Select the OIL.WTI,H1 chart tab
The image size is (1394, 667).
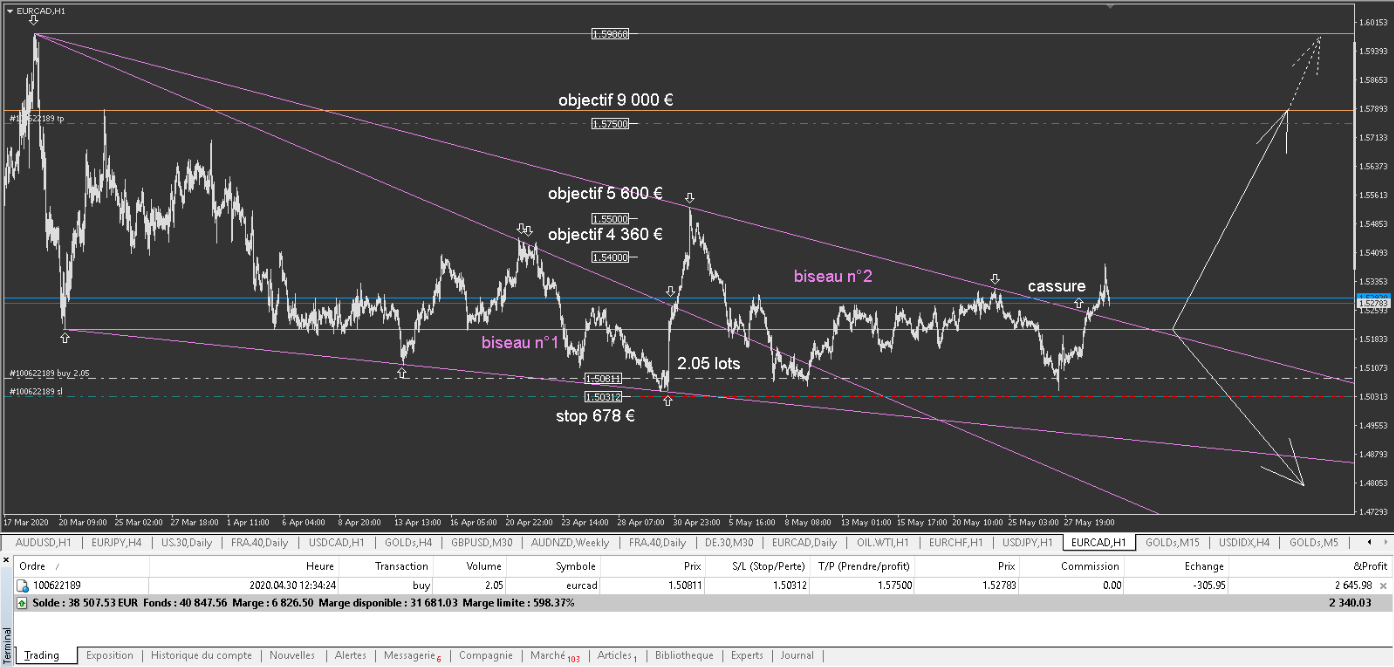click(884, 542)
